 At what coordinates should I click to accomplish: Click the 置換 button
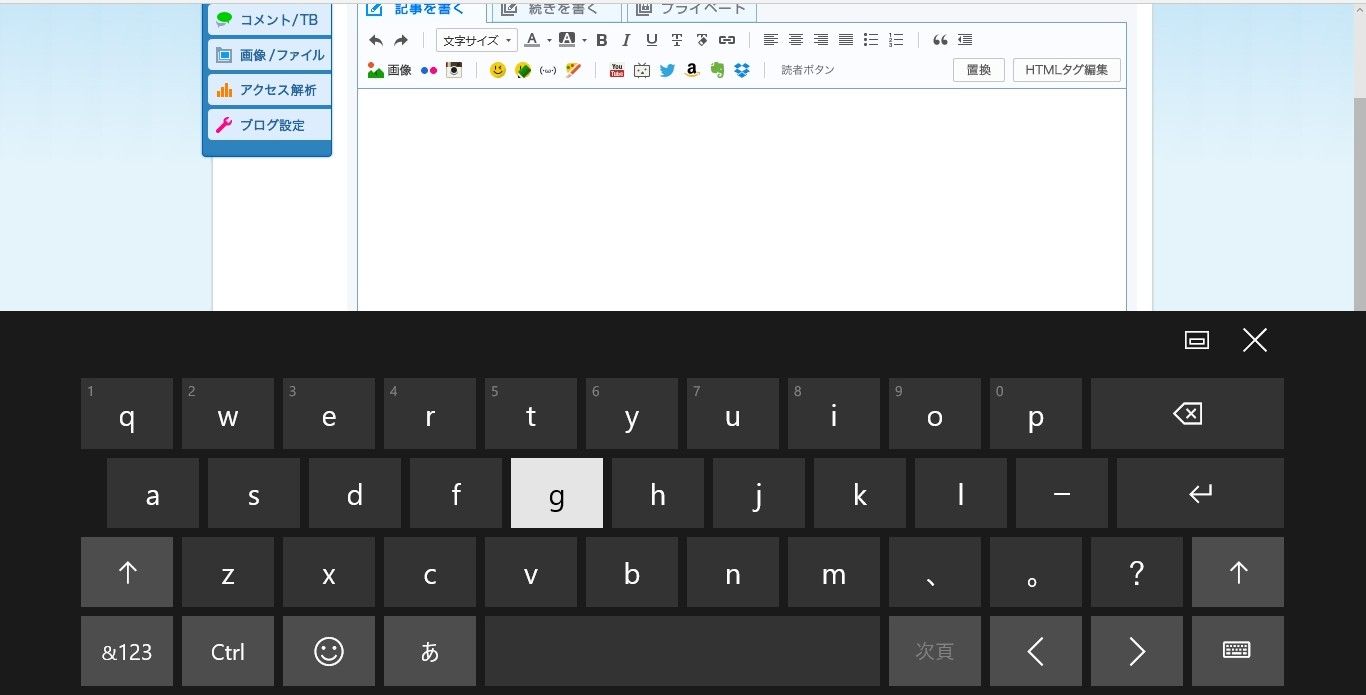pyautogui.click(x=979, y=70)
